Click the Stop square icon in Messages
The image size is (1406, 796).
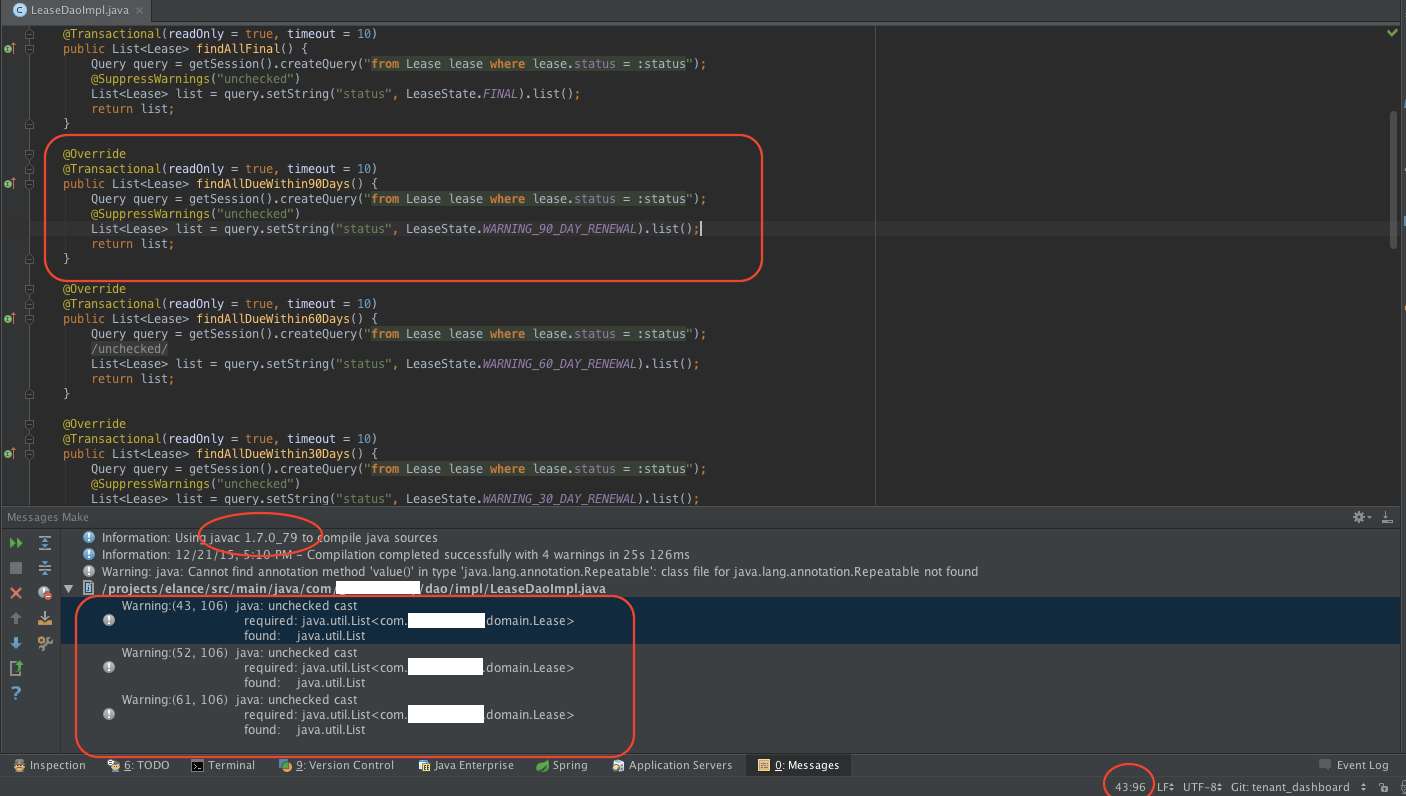tap(16, 568)
